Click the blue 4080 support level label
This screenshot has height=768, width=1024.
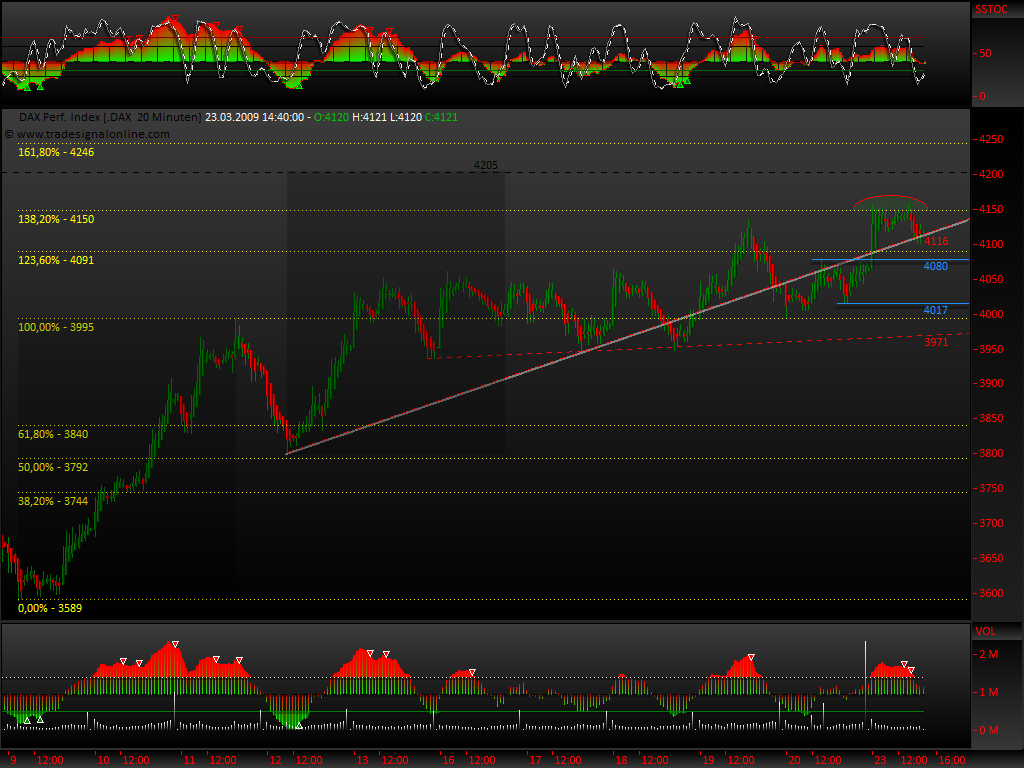click(934, 267)
